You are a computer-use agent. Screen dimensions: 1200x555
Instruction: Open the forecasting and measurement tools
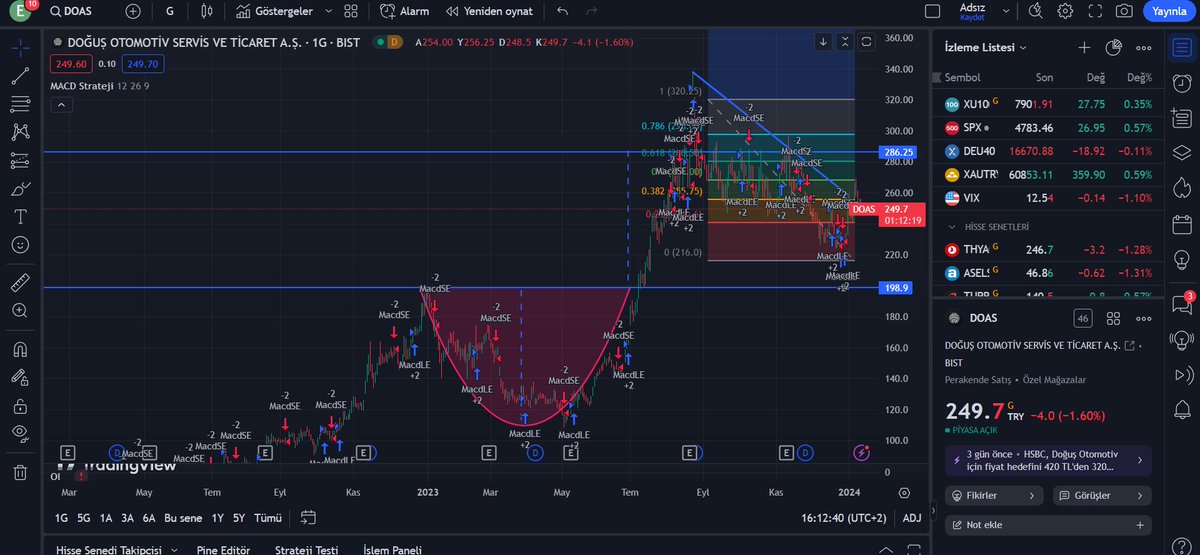coord(20,160)
